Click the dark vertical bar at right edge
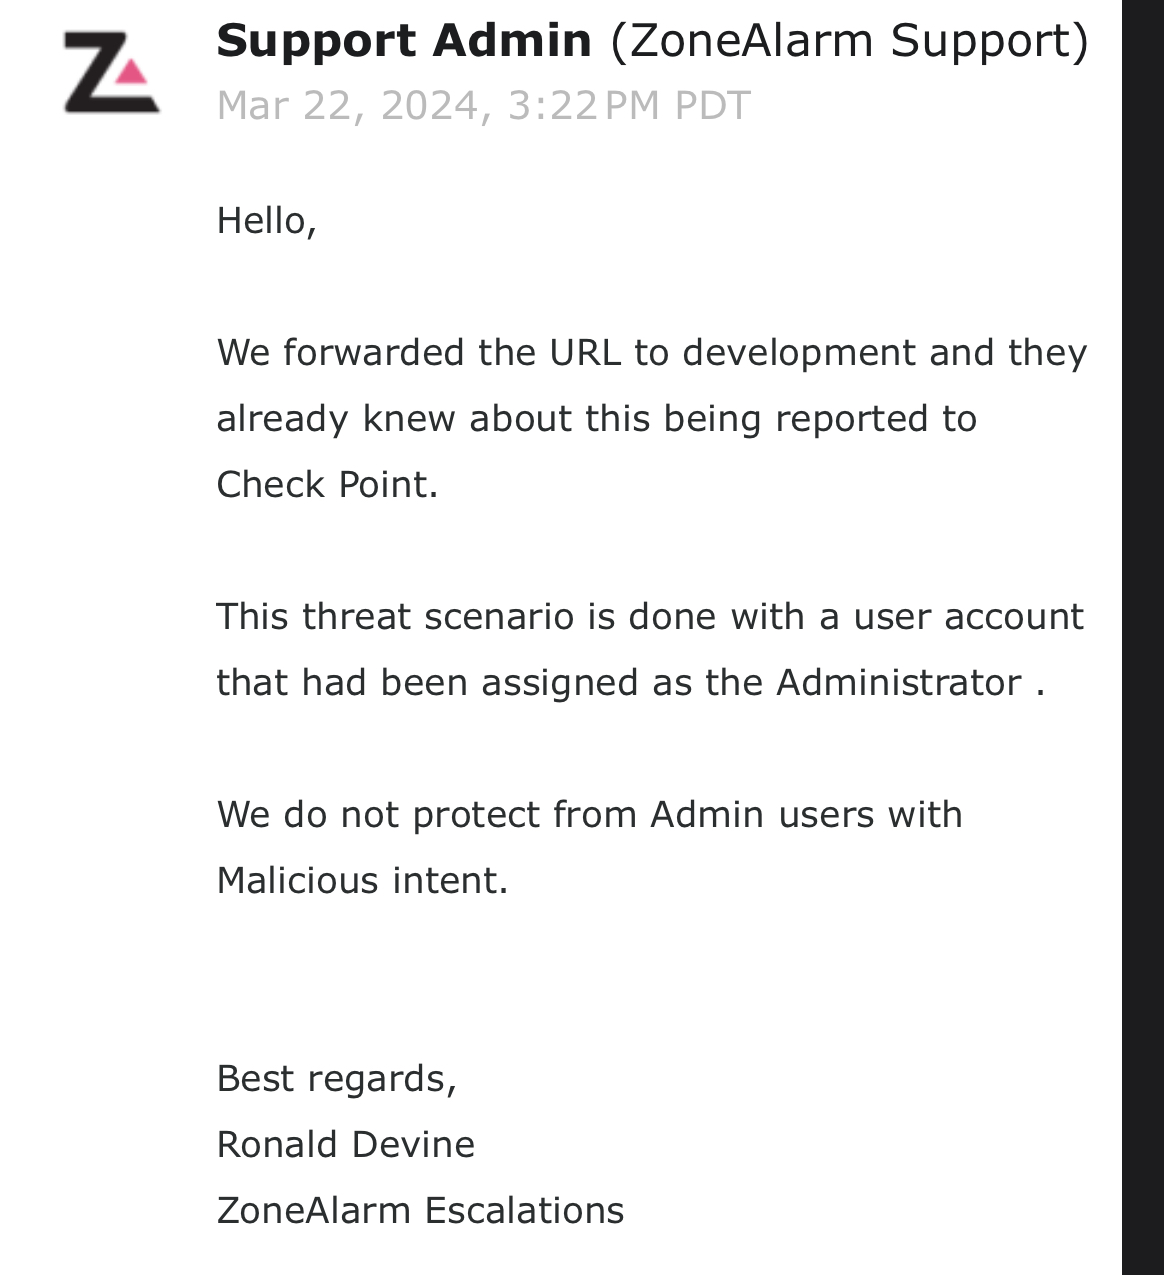Screen dimensions: 1164x1275 point(1142,637)
